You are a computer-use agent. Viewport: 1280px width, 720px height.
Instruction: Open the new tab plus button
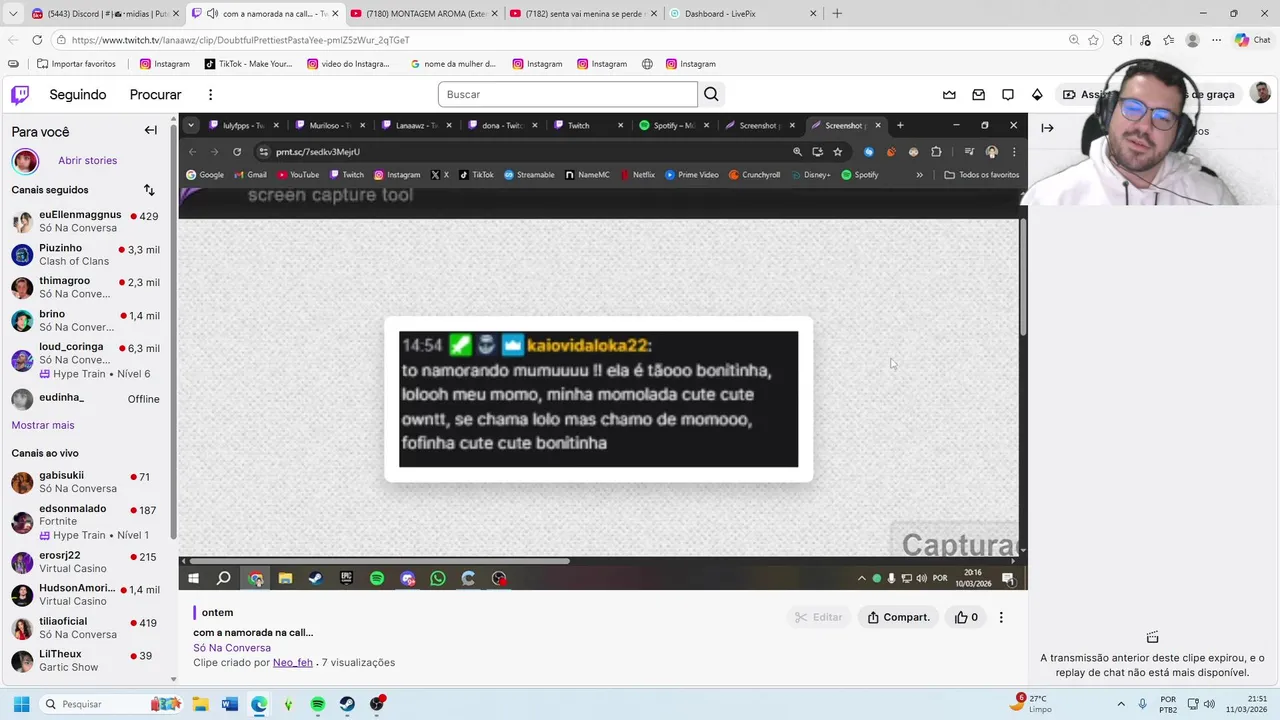click(837, 14)
